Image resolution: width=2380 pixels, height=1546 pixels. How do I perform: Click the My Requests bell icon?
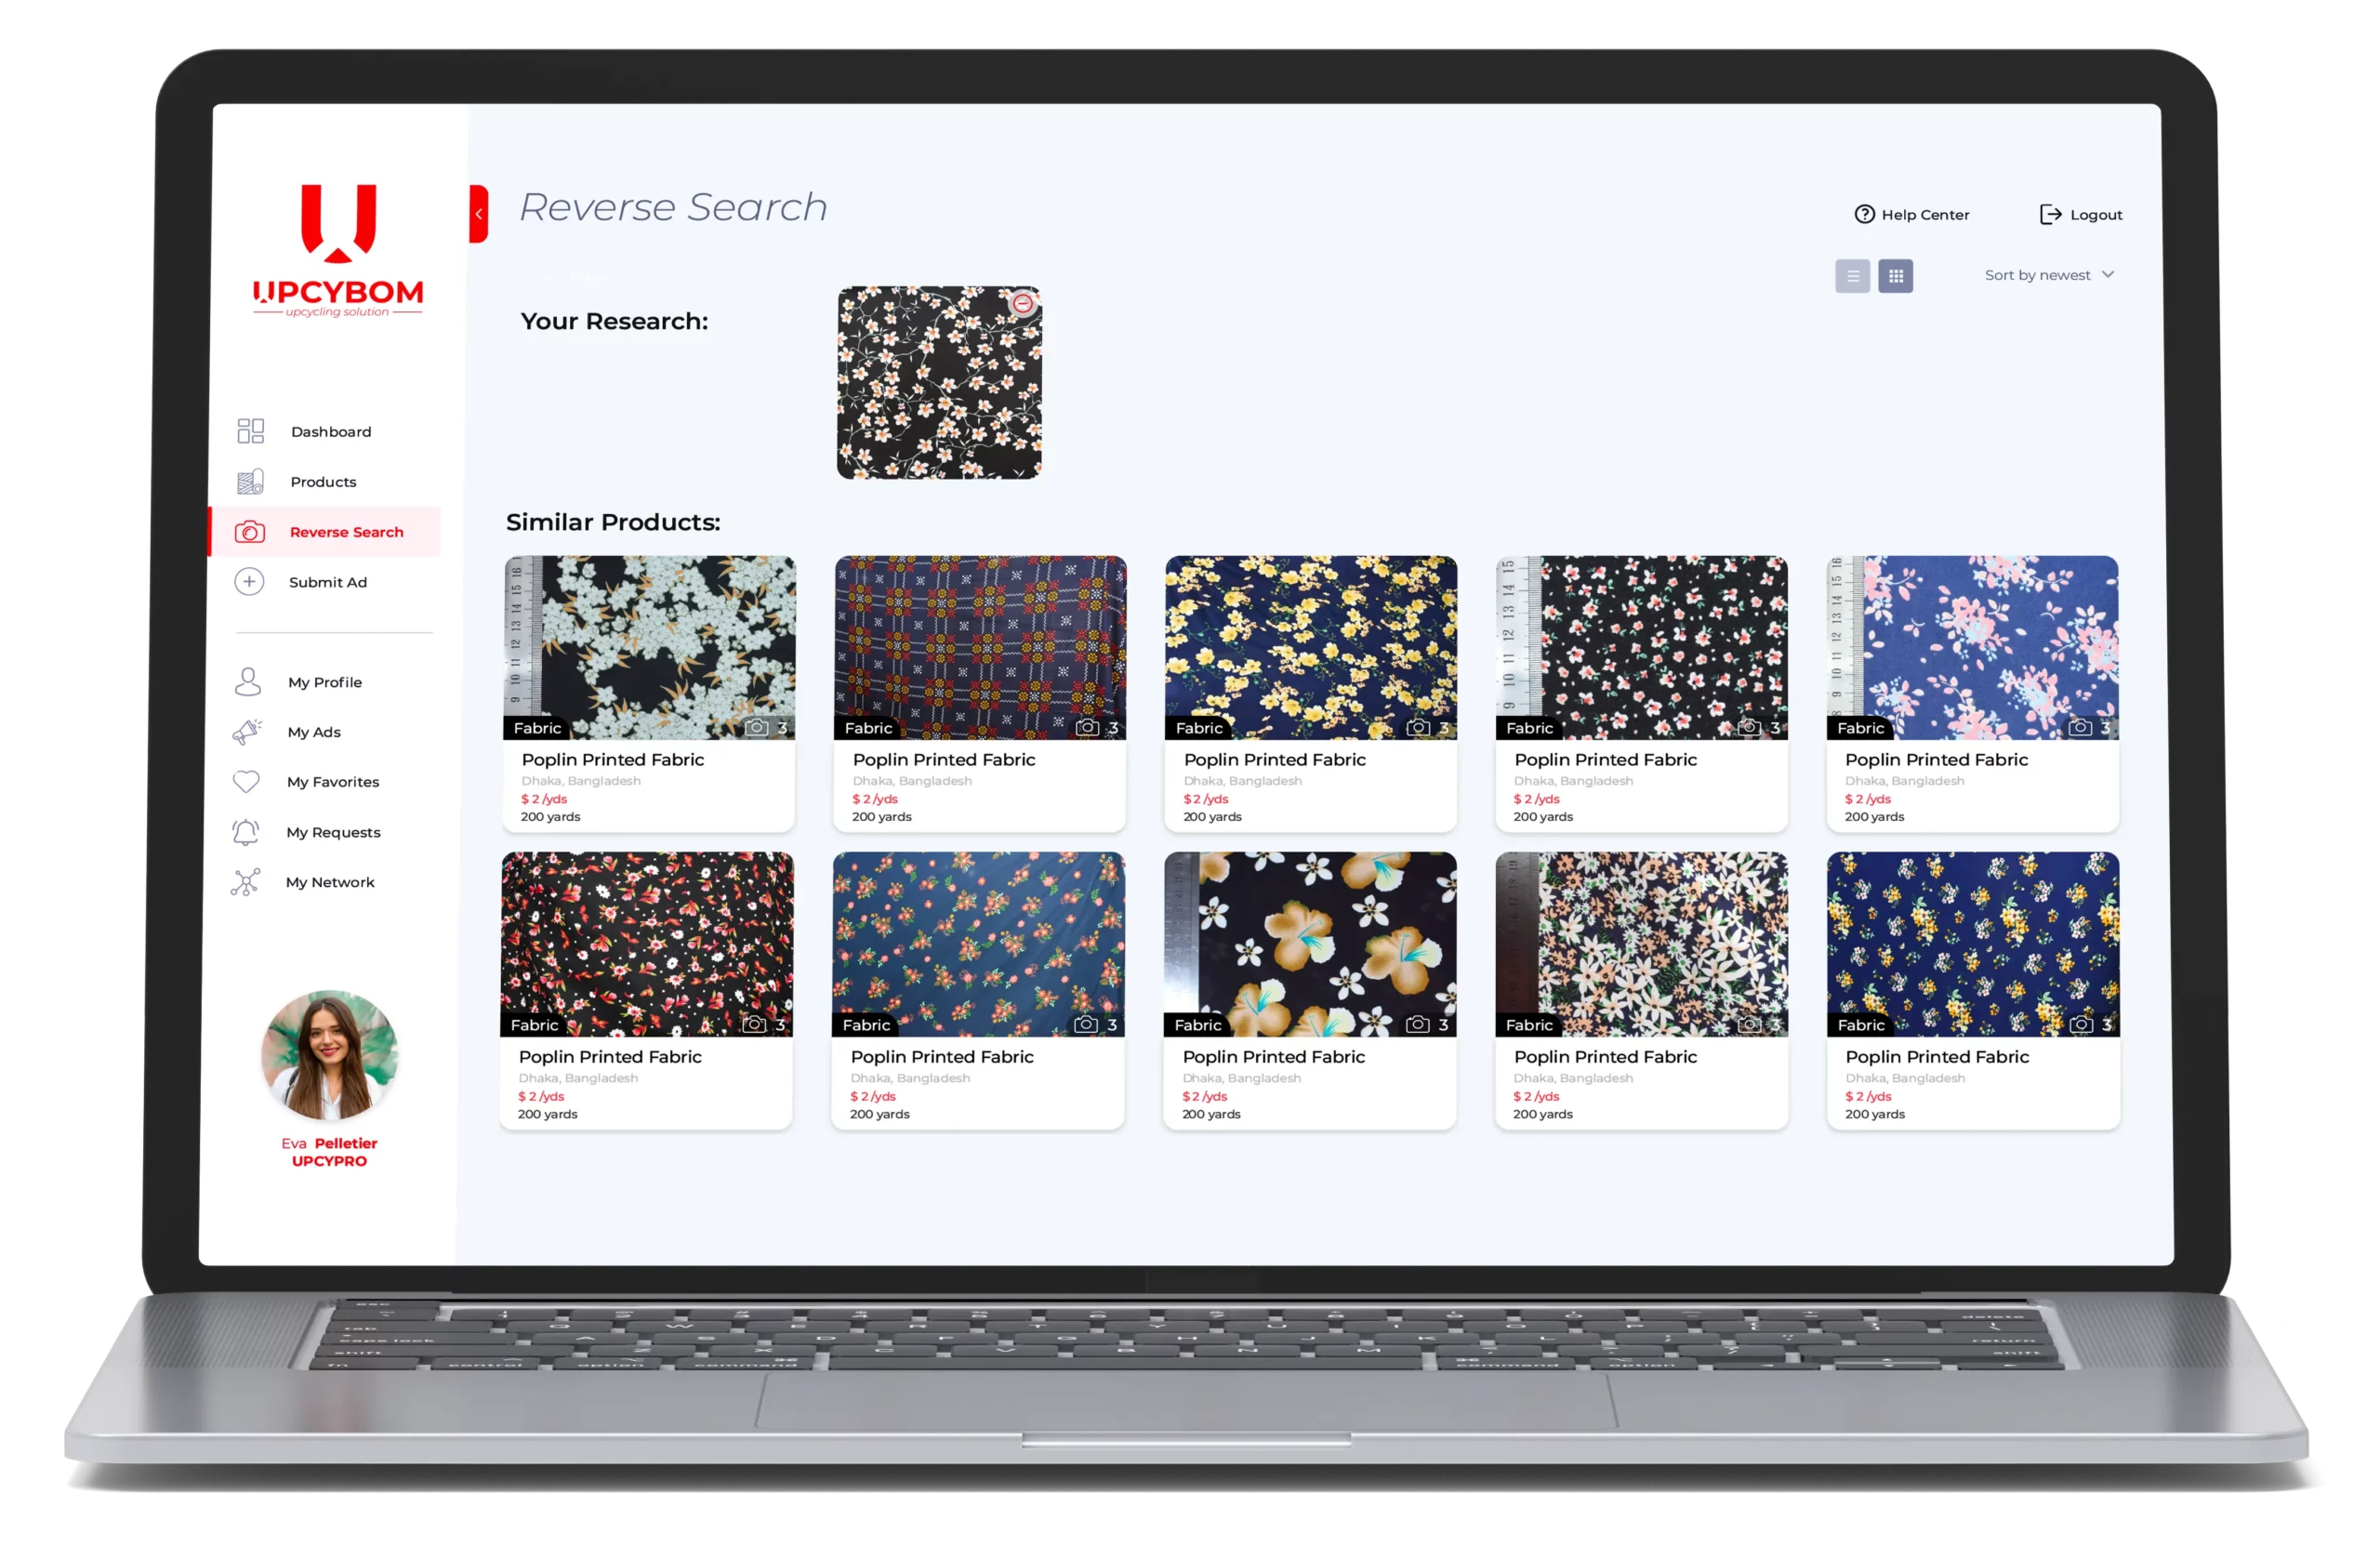click(245, 832)
